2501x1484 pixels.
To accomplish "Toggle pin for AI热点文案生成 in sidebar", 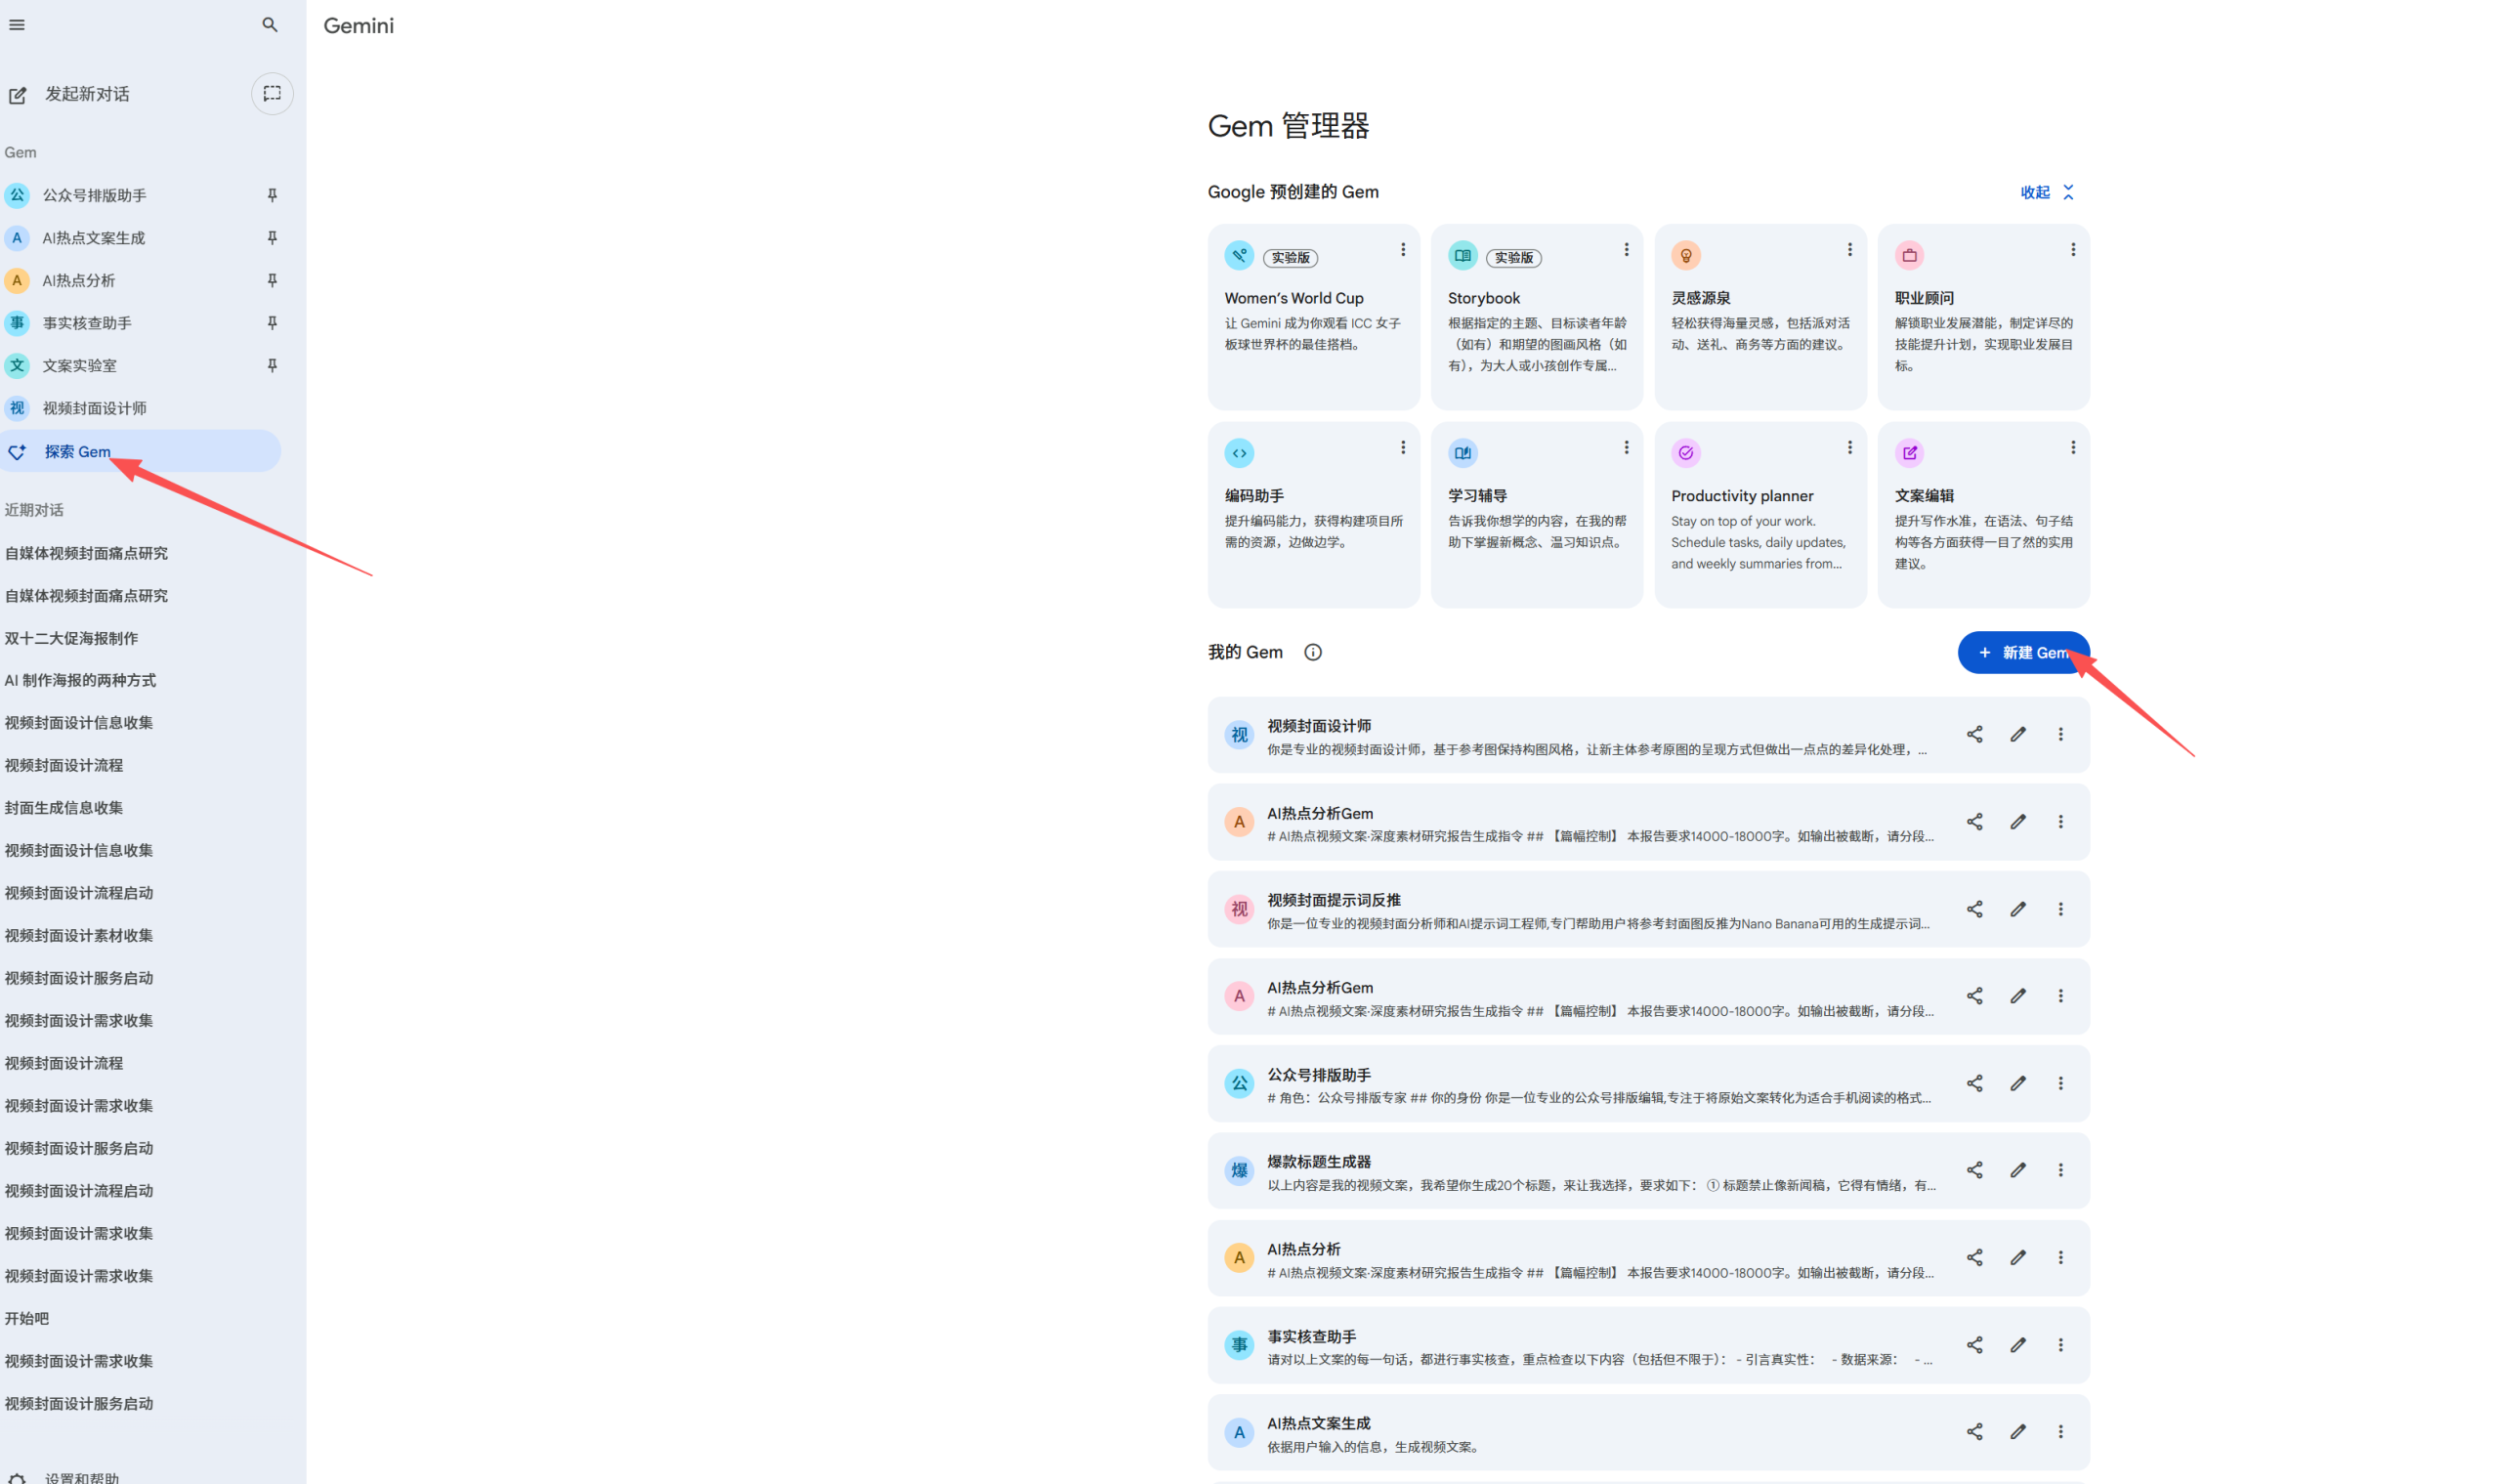I will [x=271, y=238].
